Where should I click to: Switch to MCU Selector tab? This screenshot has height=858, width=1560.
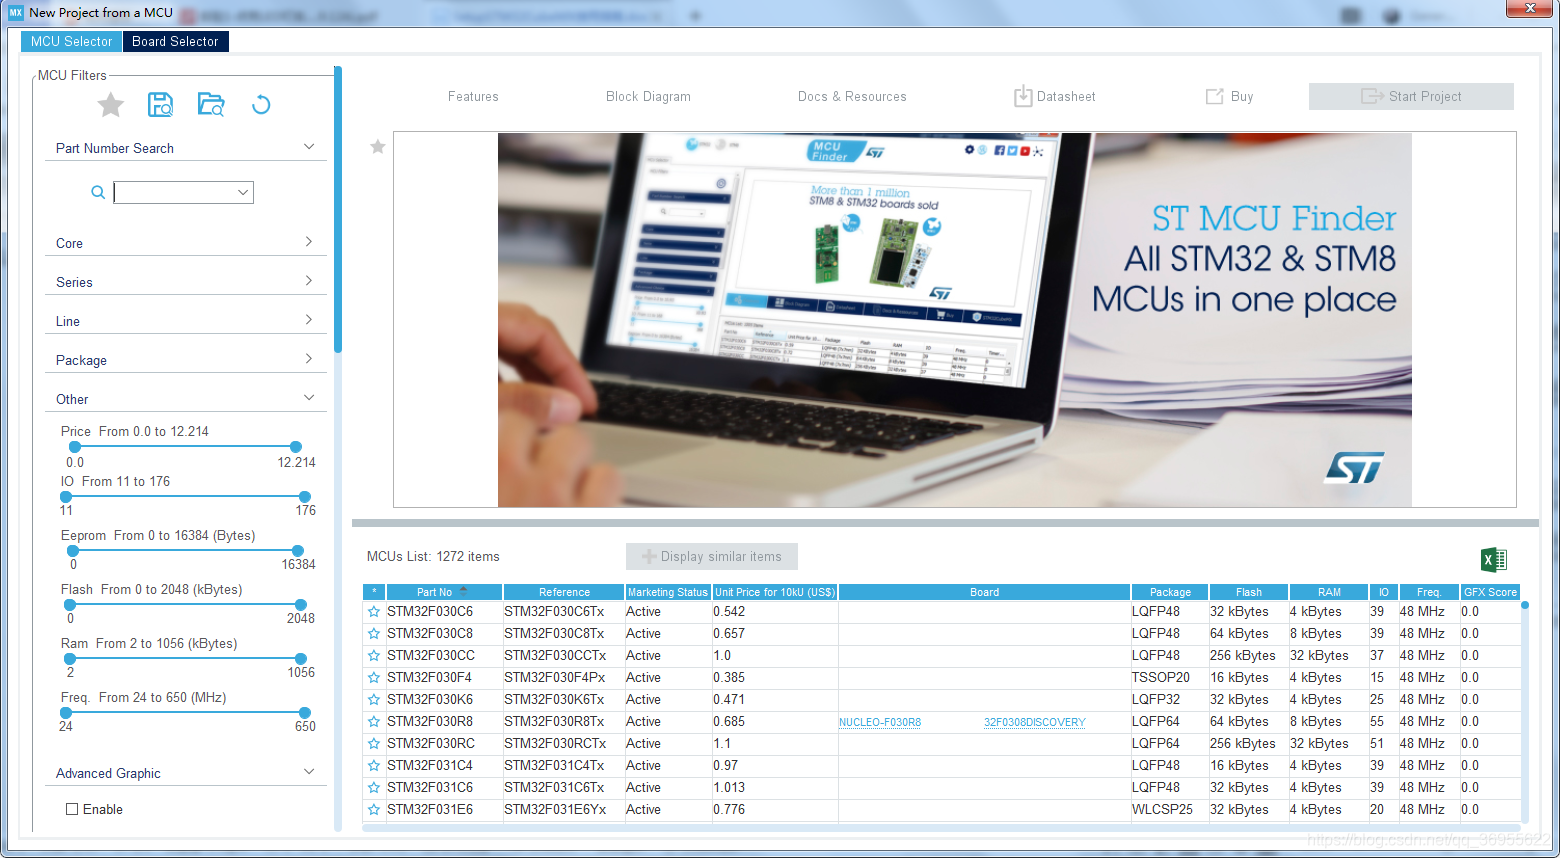point(71,41)
